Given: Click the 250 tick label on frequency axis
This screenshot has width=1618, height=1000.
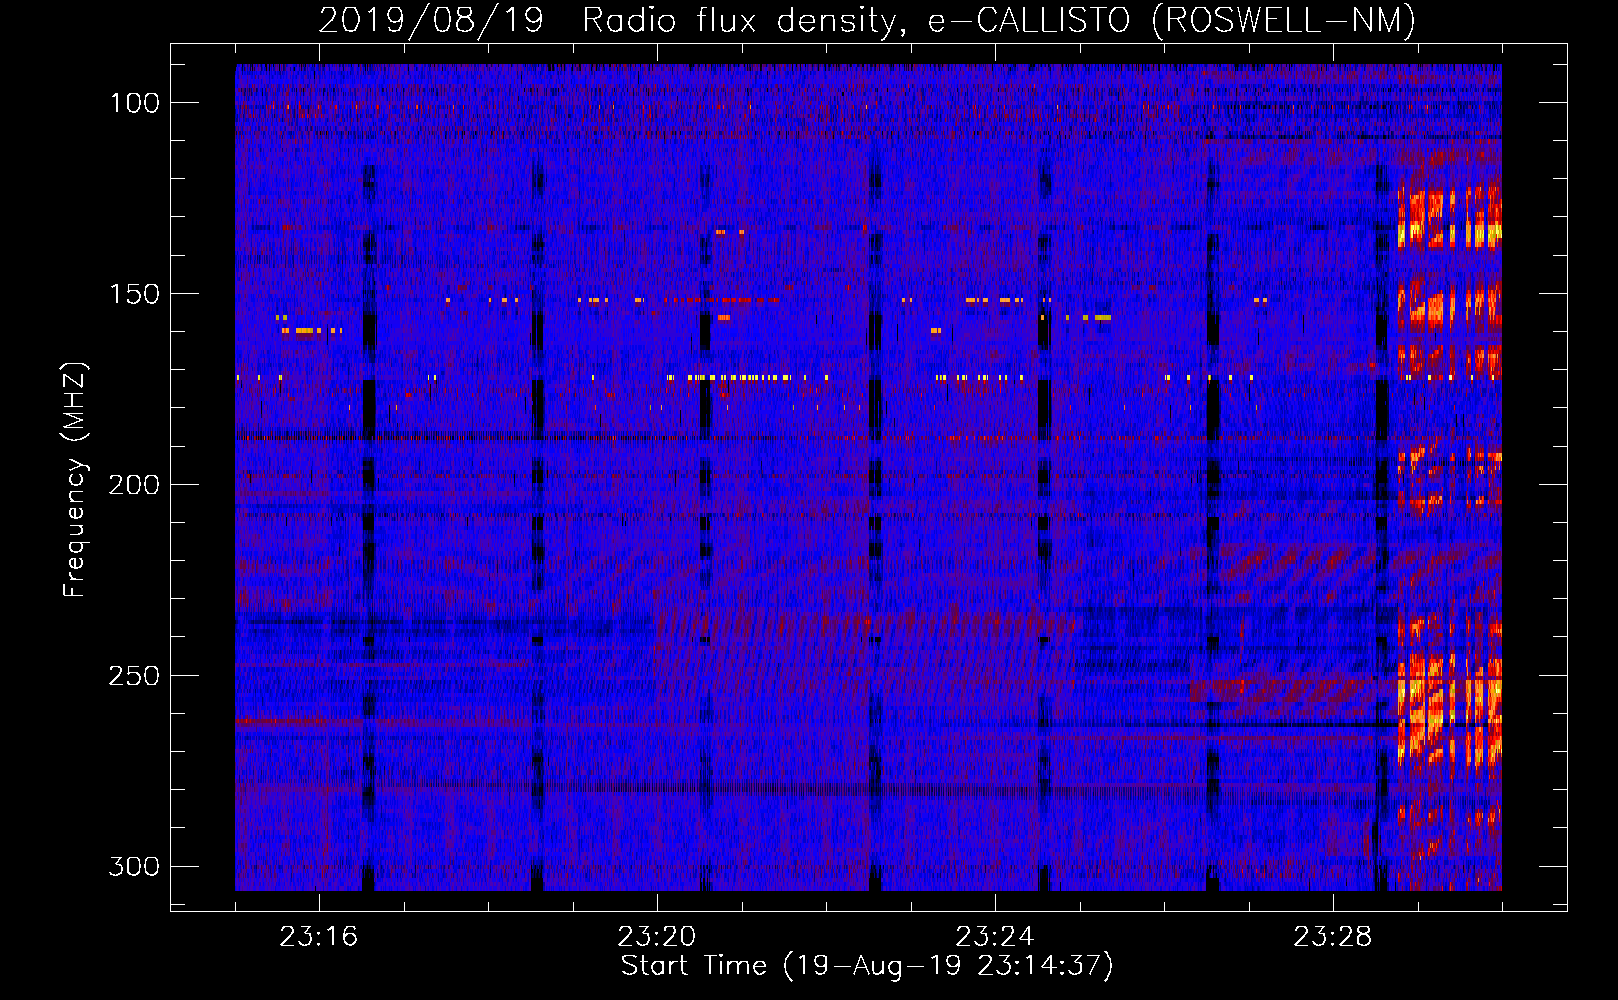Looking at the screenshot, I should tap(134, 676).
